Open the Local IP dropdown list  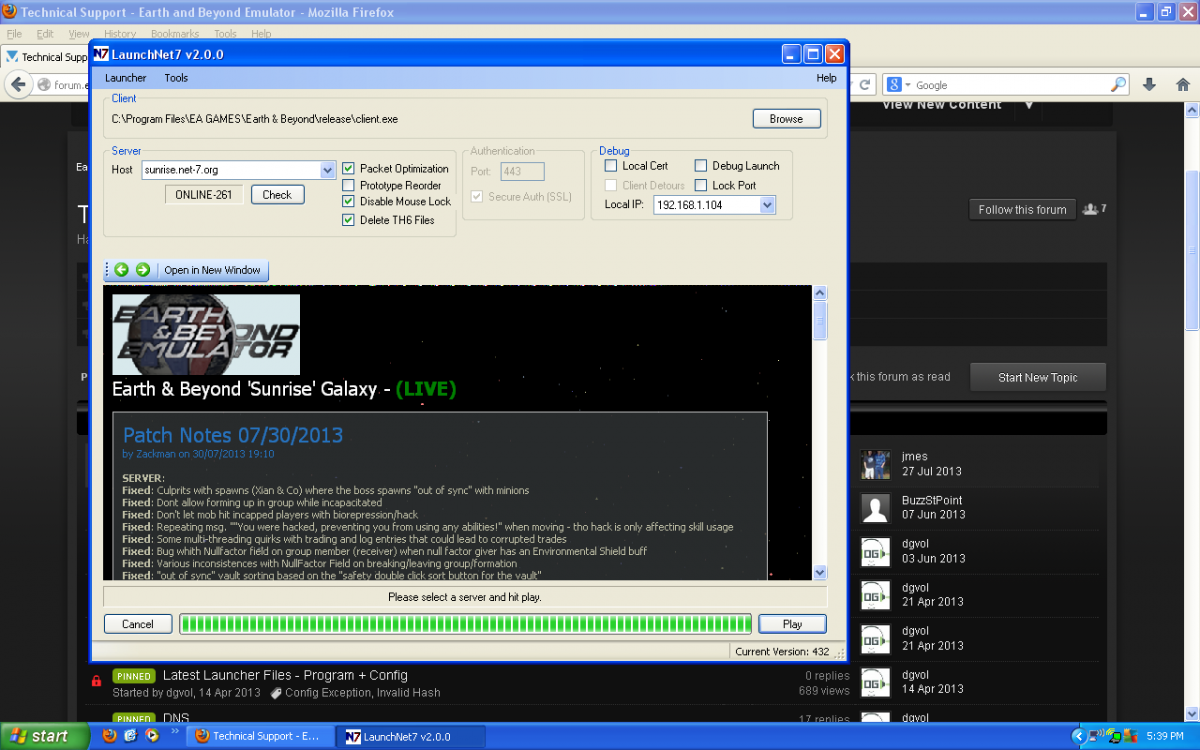pos(767,205)
